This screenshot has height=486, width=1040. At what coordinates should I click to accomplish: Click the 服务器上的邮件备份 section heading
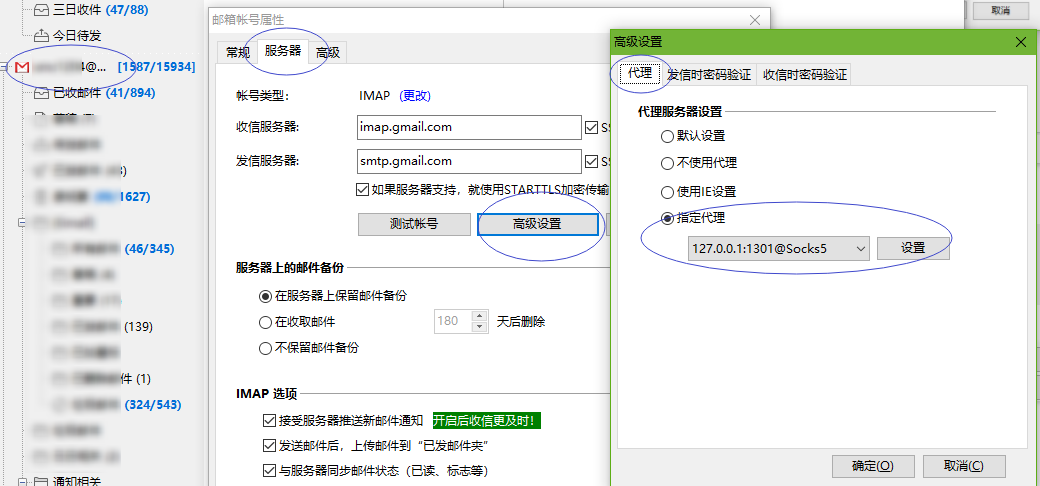290,268
